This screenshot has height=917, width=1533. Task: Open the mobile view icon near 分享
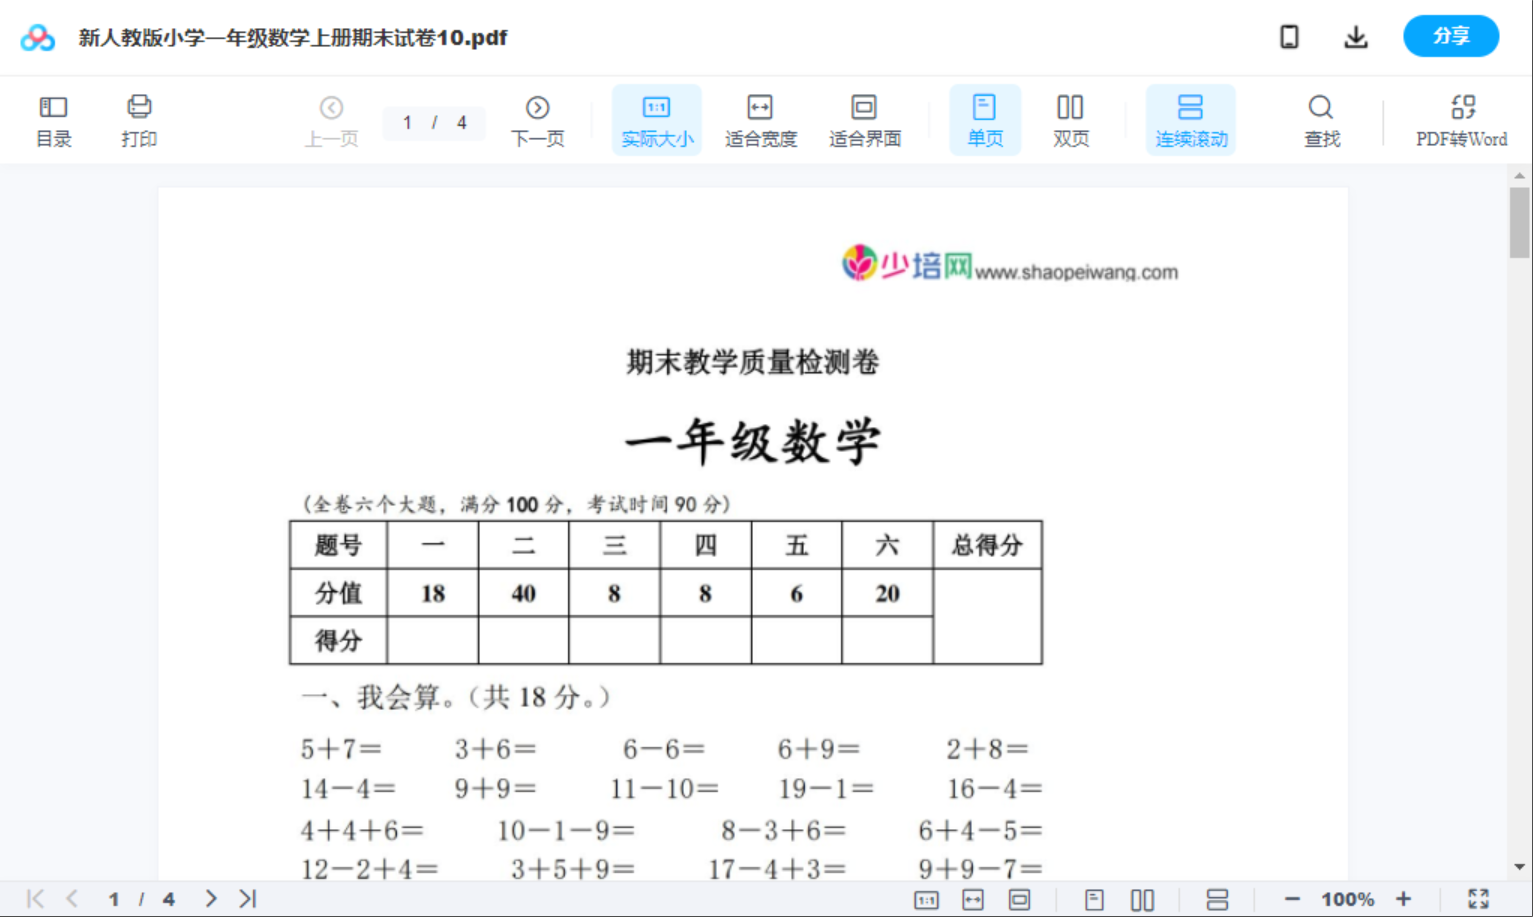click(1289, 36)
